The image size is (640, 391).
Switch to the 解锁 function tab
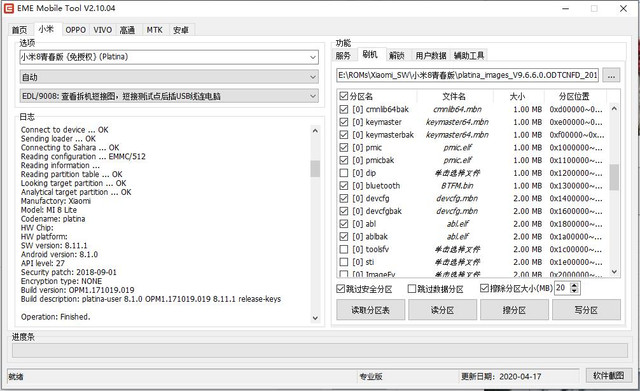pyautogui.click(x=397, y=56)
